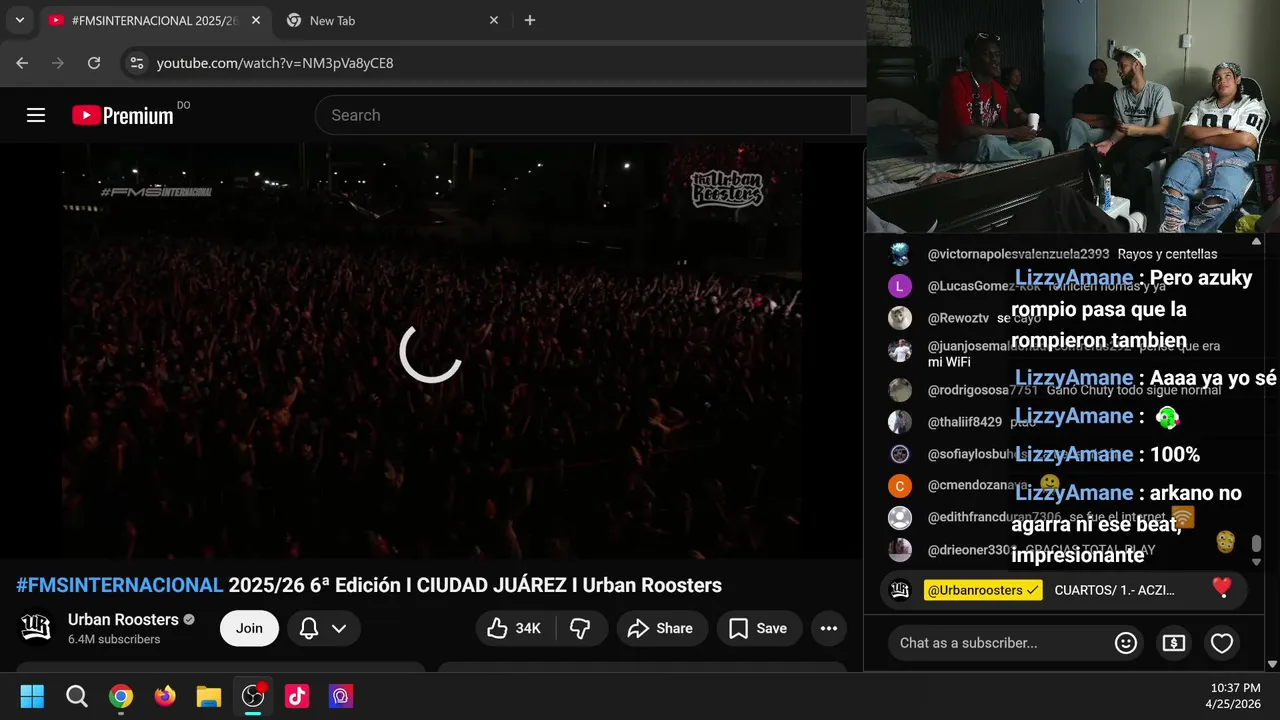Open the more actions three-dot menu
The width and height of the screenshot is (1280, 720).
pyautogui.click(x=829, y=628)
